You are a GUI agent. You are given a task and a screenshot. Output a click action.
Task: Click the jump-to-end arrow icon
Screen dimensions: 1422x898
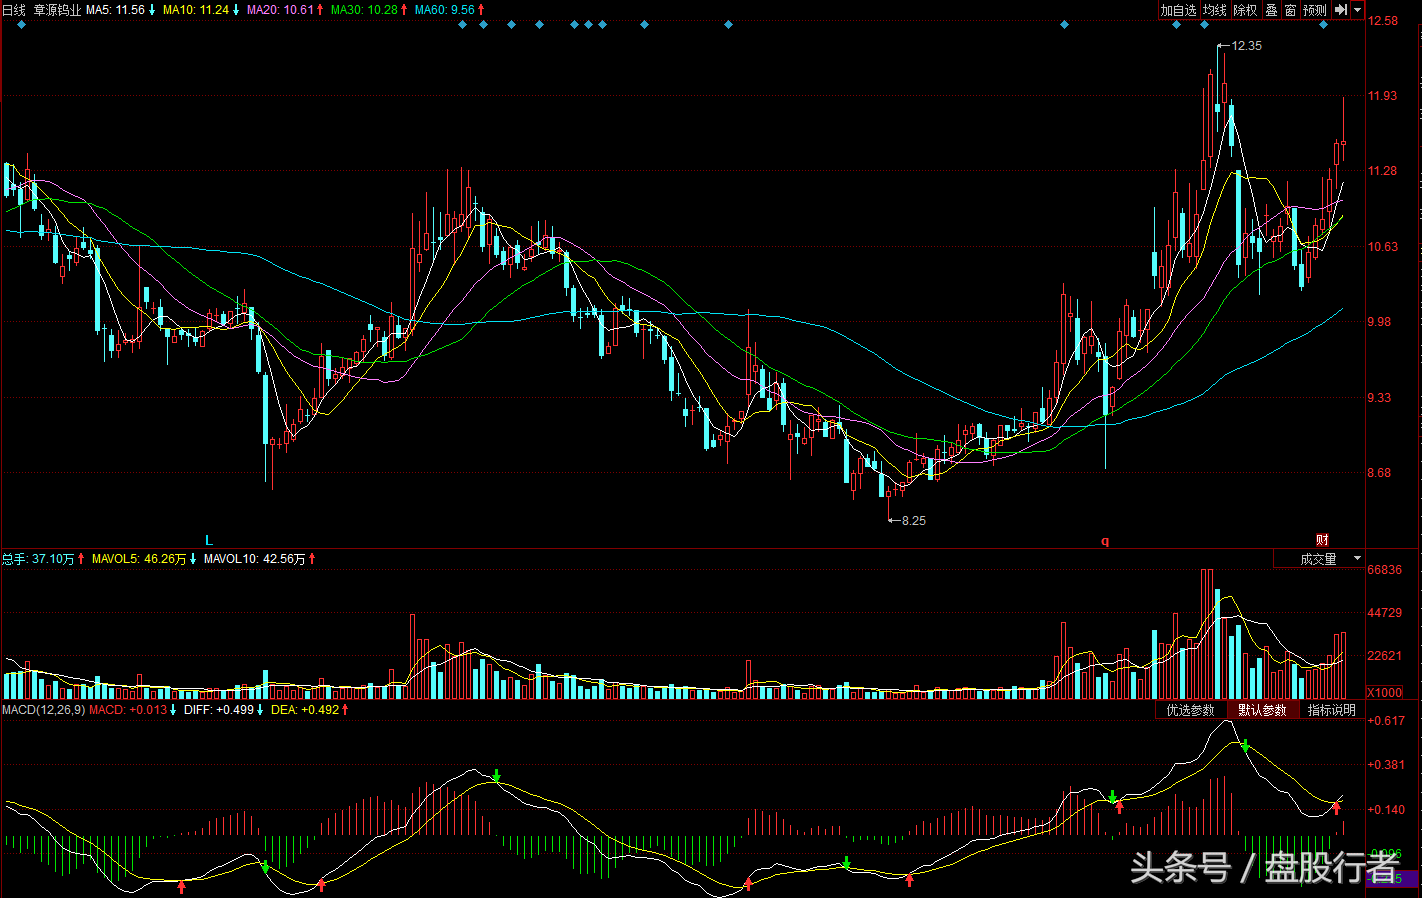coord(1342,10)
